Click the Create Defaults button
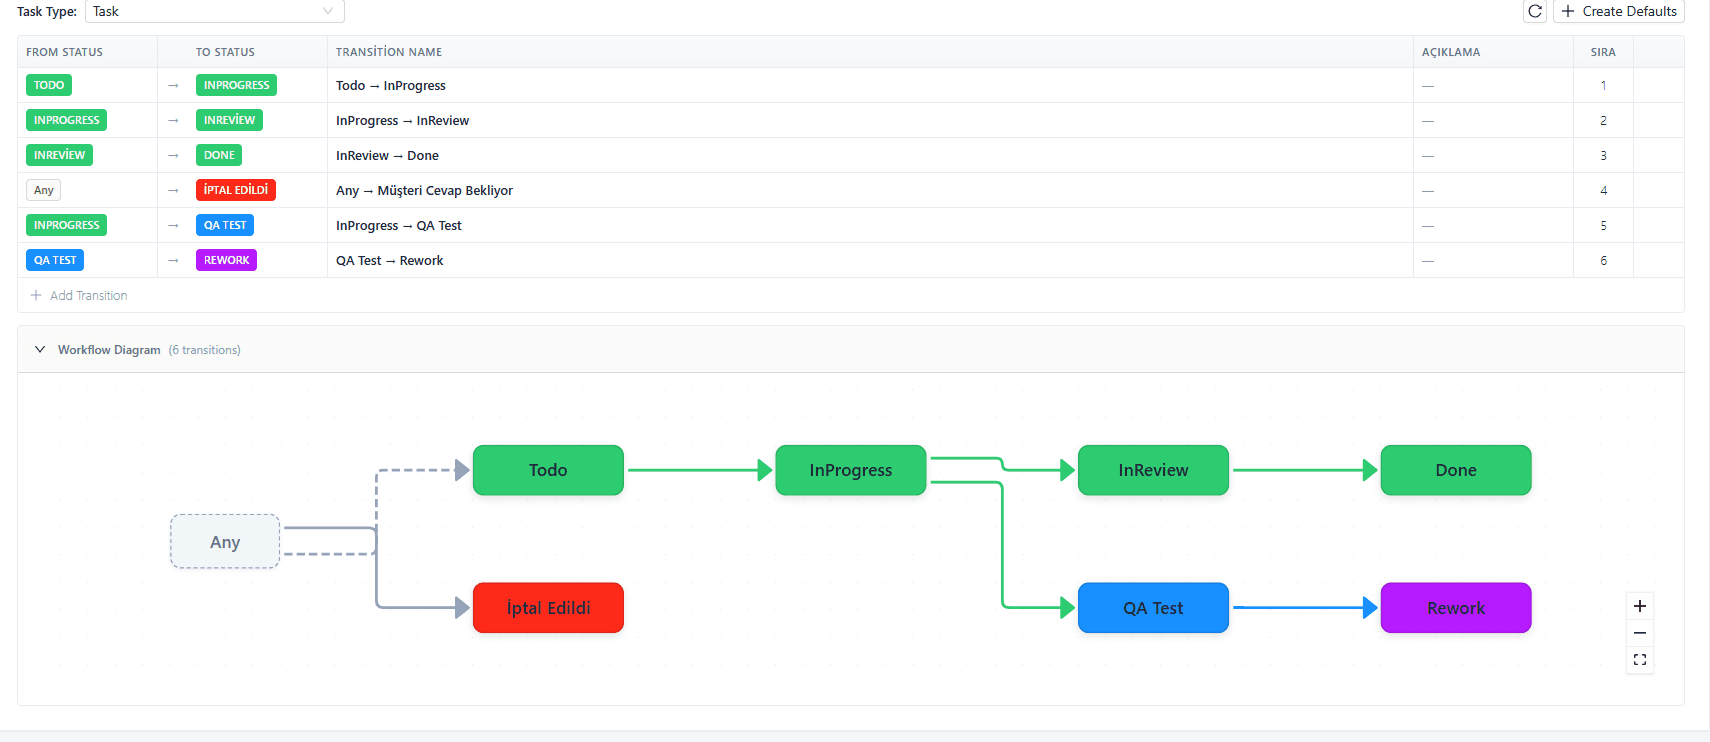The image size is (1710, 742). (1619, 11)
